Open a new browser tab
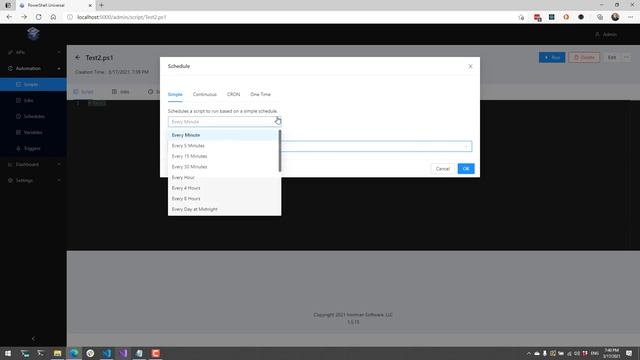The height and width of the screenshot is (360, 640). pos(102,5)
